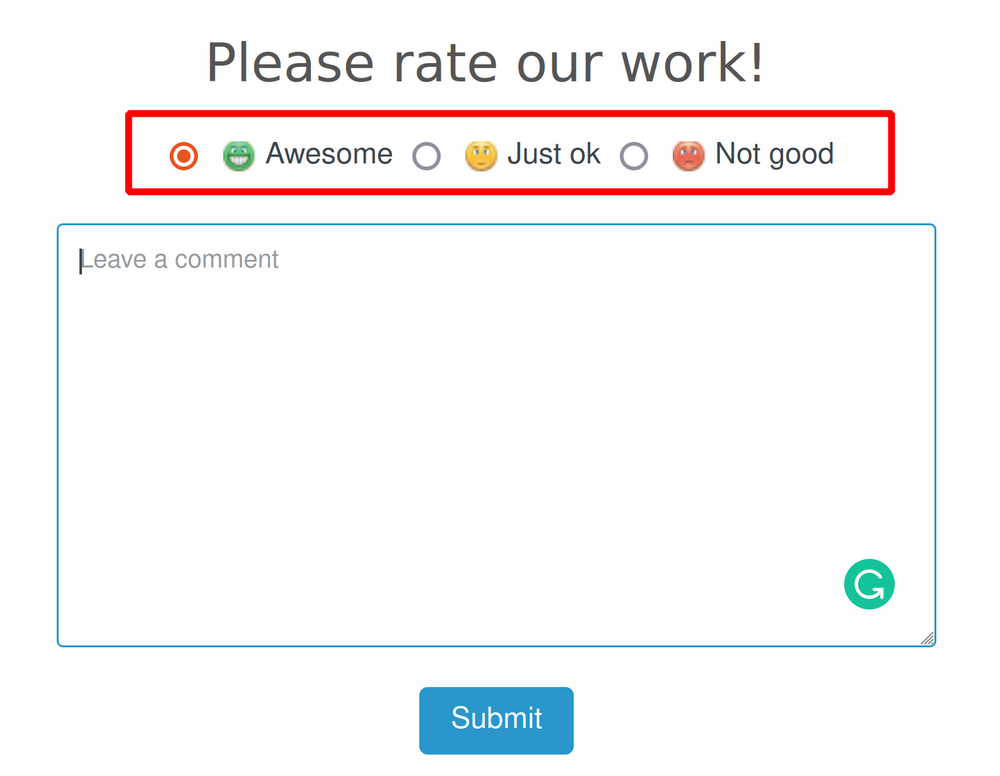
Task: Select the Awesome radio button
Action: click(x=184, y=156)
